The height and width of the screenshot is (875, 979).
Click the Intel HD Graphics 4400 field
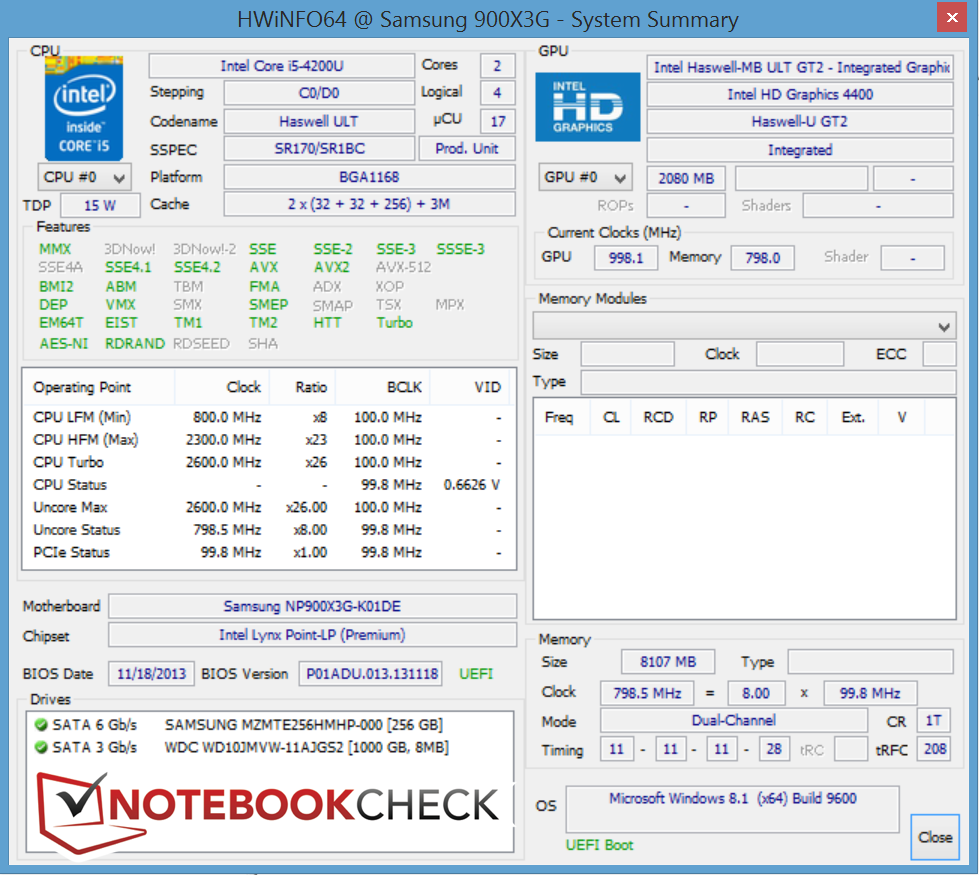800,94
